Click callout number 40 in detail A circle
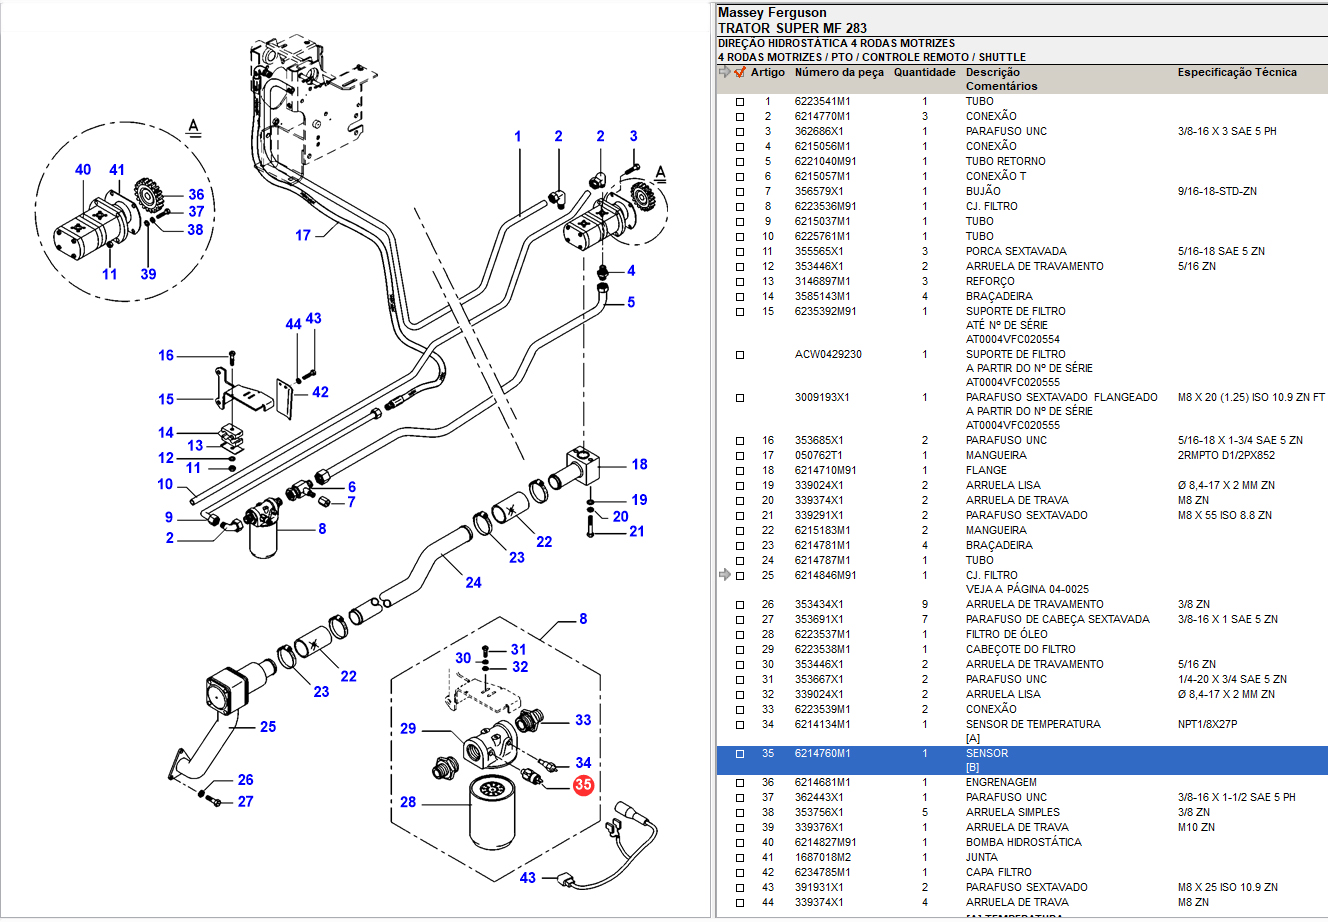This screenshot has width=1328, height=922. 83,170
